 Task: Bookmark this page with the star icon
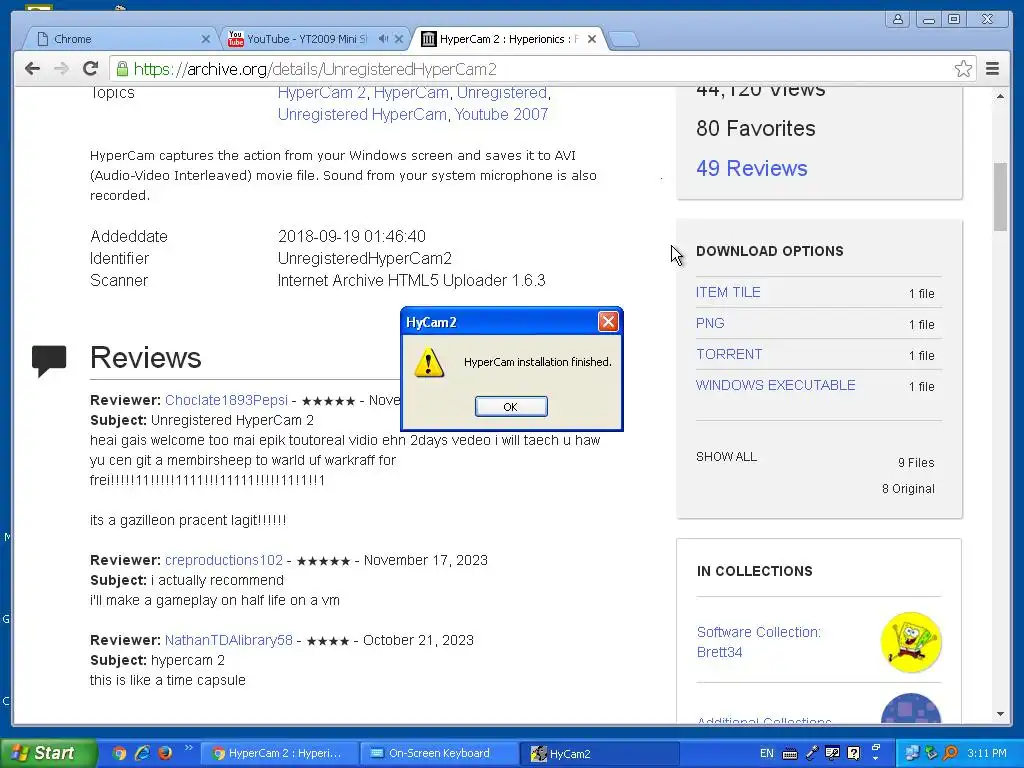[963, 69]
